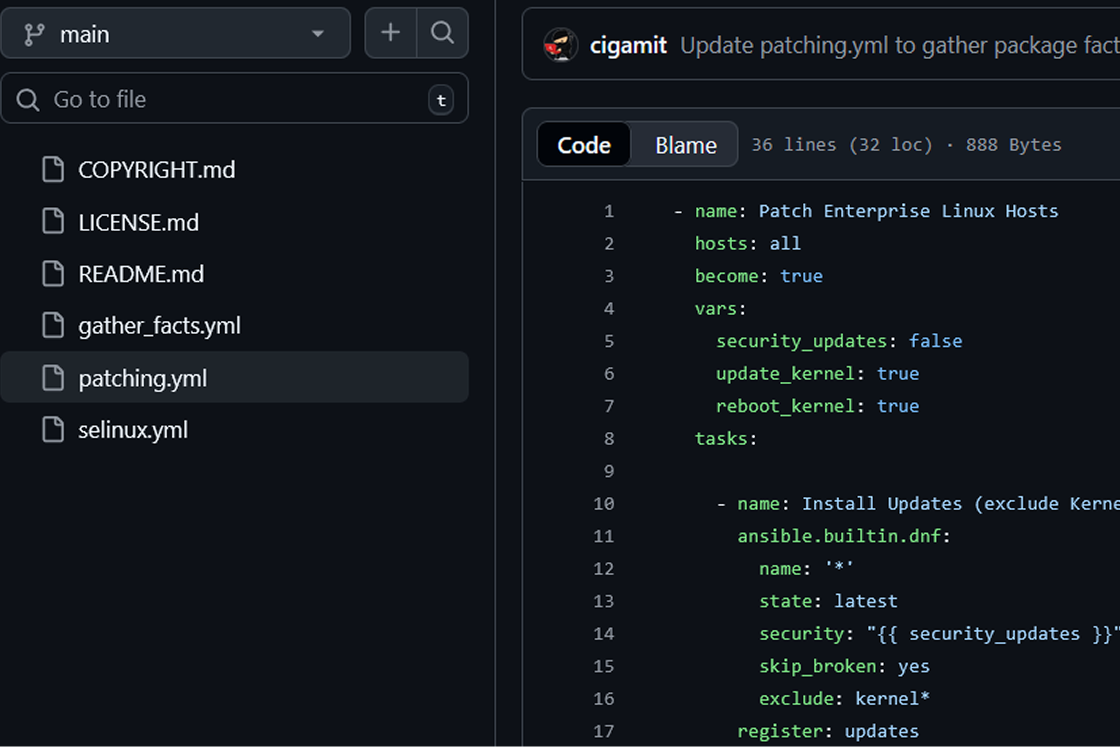Click the file icon beside LICENSE.md
This screenshot has width=1120, height=747.
[x=53, y=222]
